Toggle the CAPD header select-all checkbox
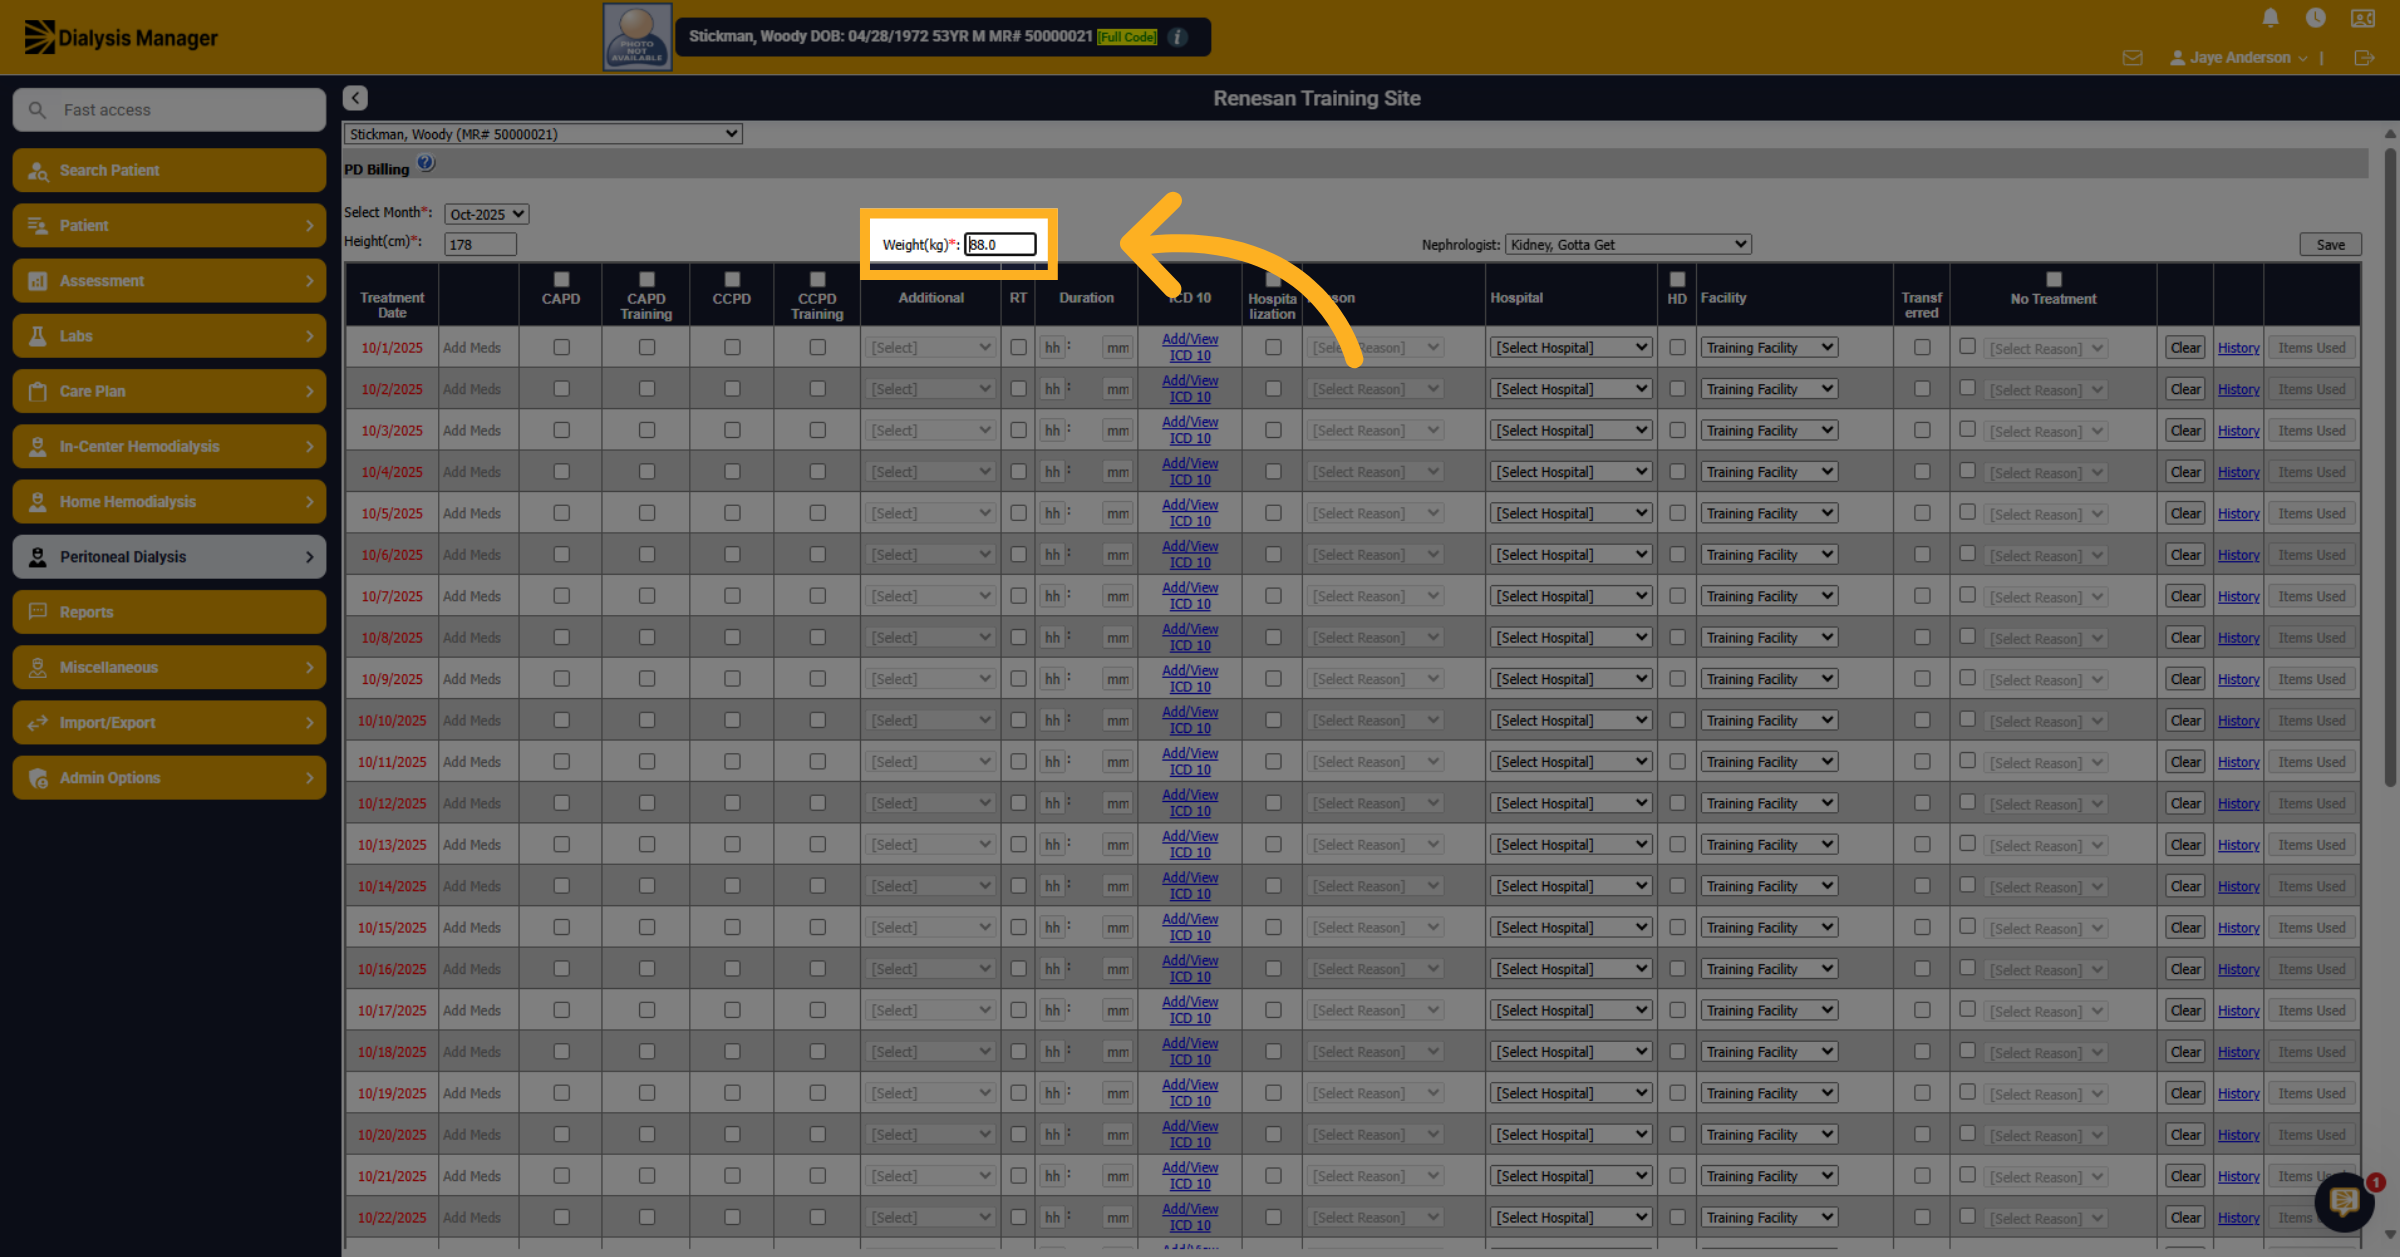2400x1257 pixels. tap(561, 279)
